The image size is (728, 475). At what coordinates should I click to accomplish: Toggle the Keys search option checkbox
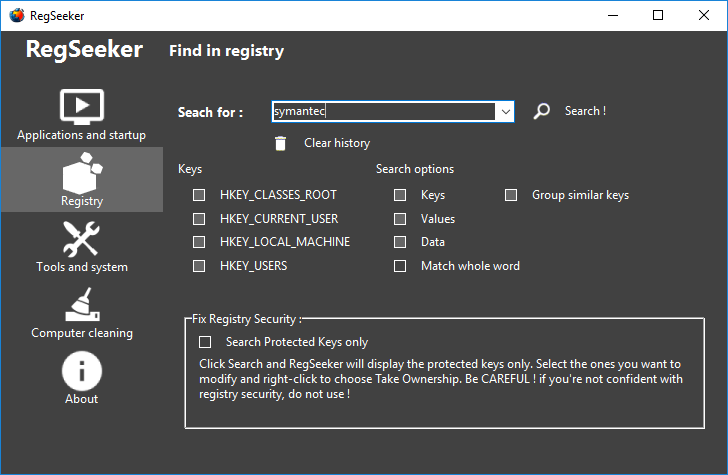click(x=400, y=195)
